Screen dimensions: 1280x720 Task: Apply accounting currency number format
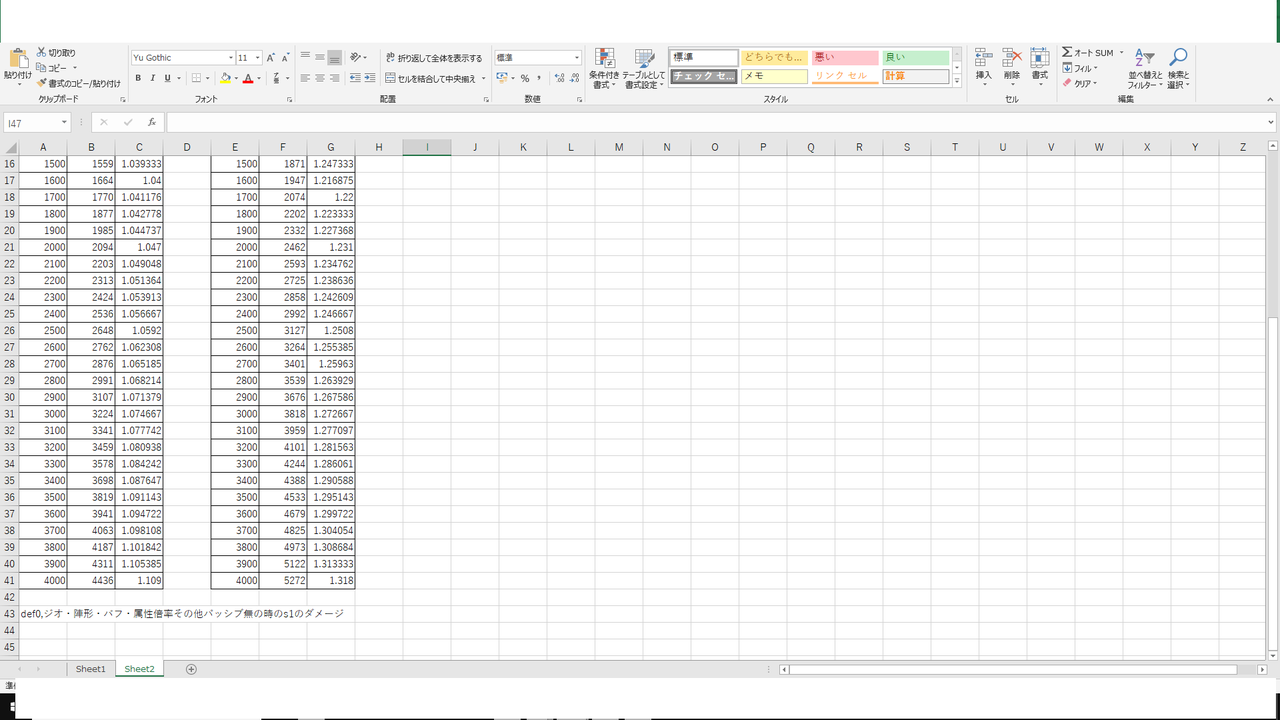(x=502, y=78)
